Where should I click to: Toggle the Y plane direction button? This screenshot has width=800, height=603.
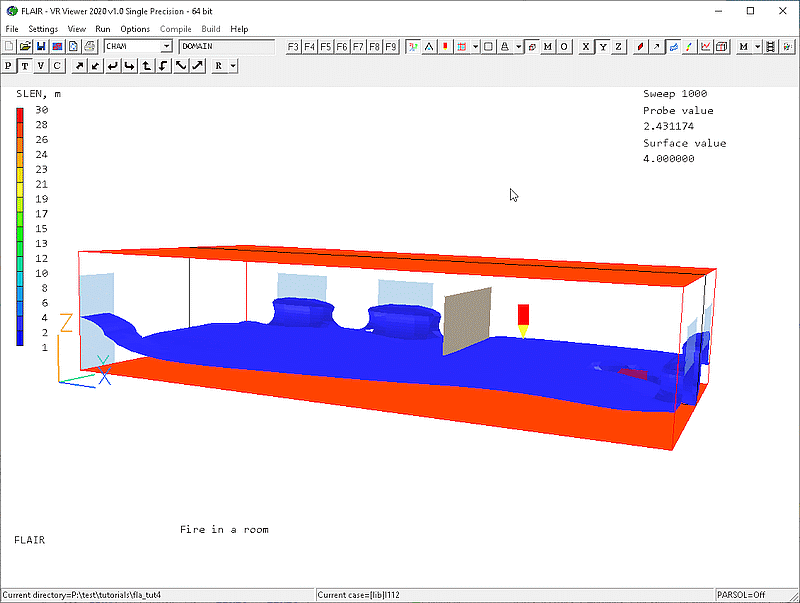pos(602,46)
